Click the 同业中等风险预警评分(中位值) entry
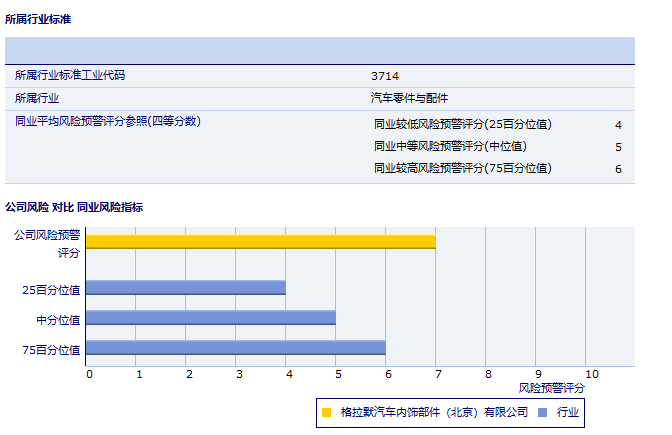This screenshot has height=435, width=672. [x=449, y=147]
